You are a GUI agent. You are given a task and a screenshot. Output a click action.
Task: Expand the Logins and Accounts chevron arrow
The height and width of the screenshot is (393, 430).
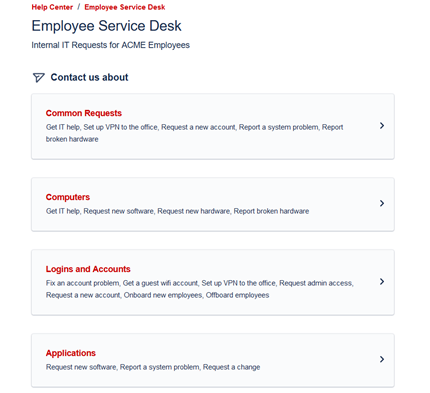pos(382,282)
